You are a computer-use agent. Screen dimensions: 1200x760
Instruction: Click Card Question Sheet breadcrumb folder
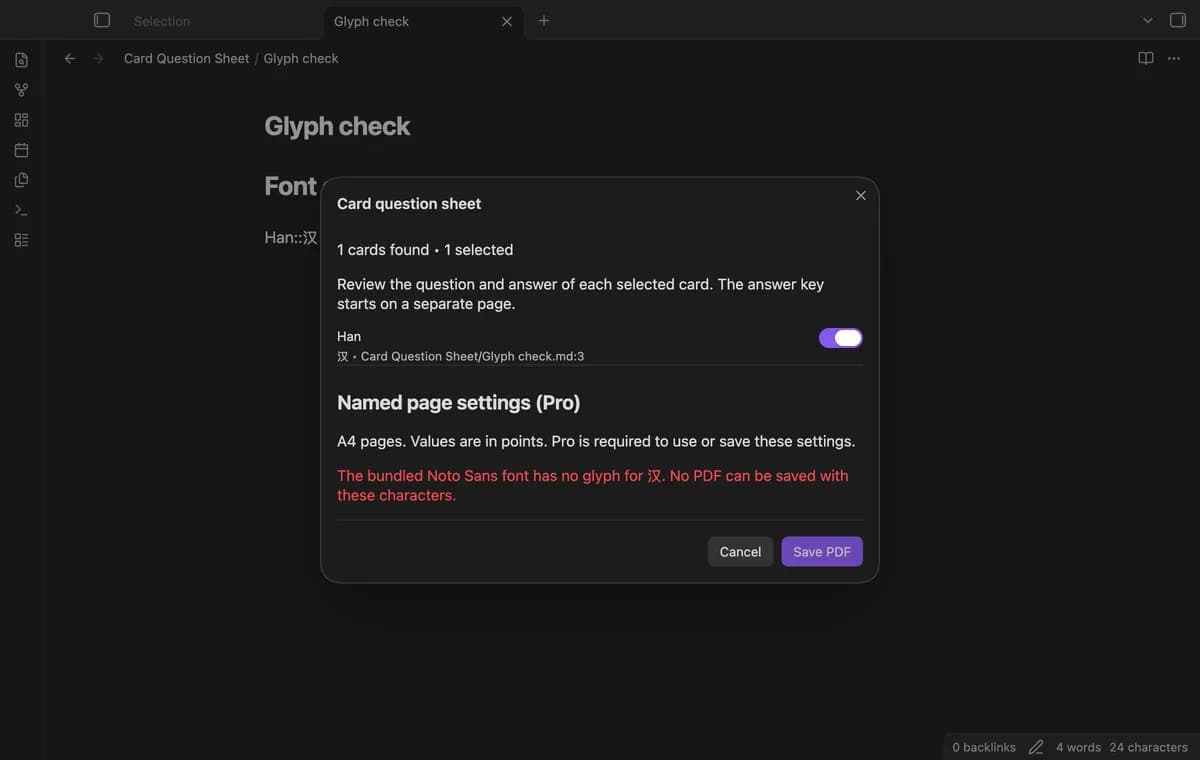tap(187, 58)
